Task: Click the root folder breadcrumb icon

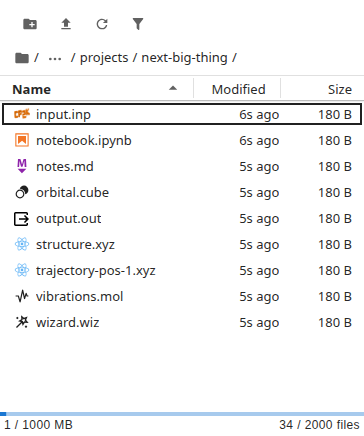Action: pyautogui.click(x=22, y=58)
